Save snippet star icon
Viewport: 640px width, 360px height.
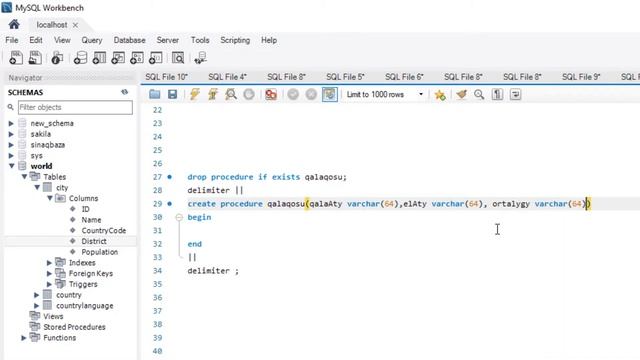click(x=440, y=95)
